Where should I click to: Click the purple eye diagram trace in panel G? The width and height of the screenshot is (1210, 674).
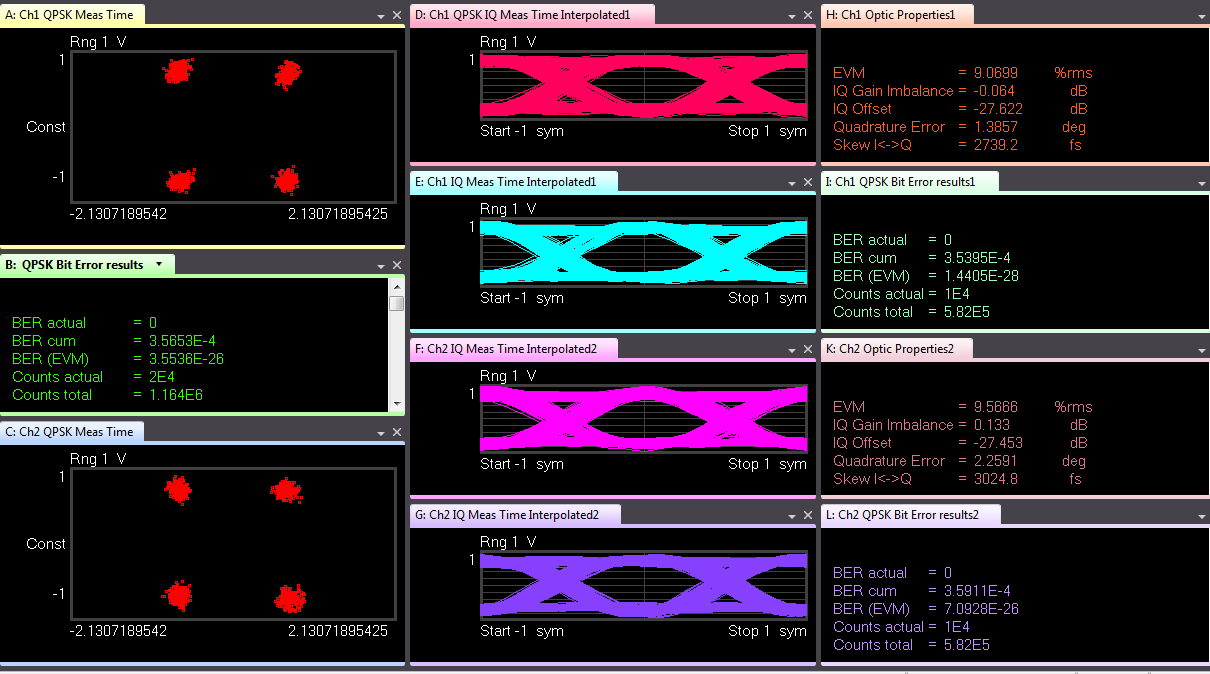coord(643,587)
